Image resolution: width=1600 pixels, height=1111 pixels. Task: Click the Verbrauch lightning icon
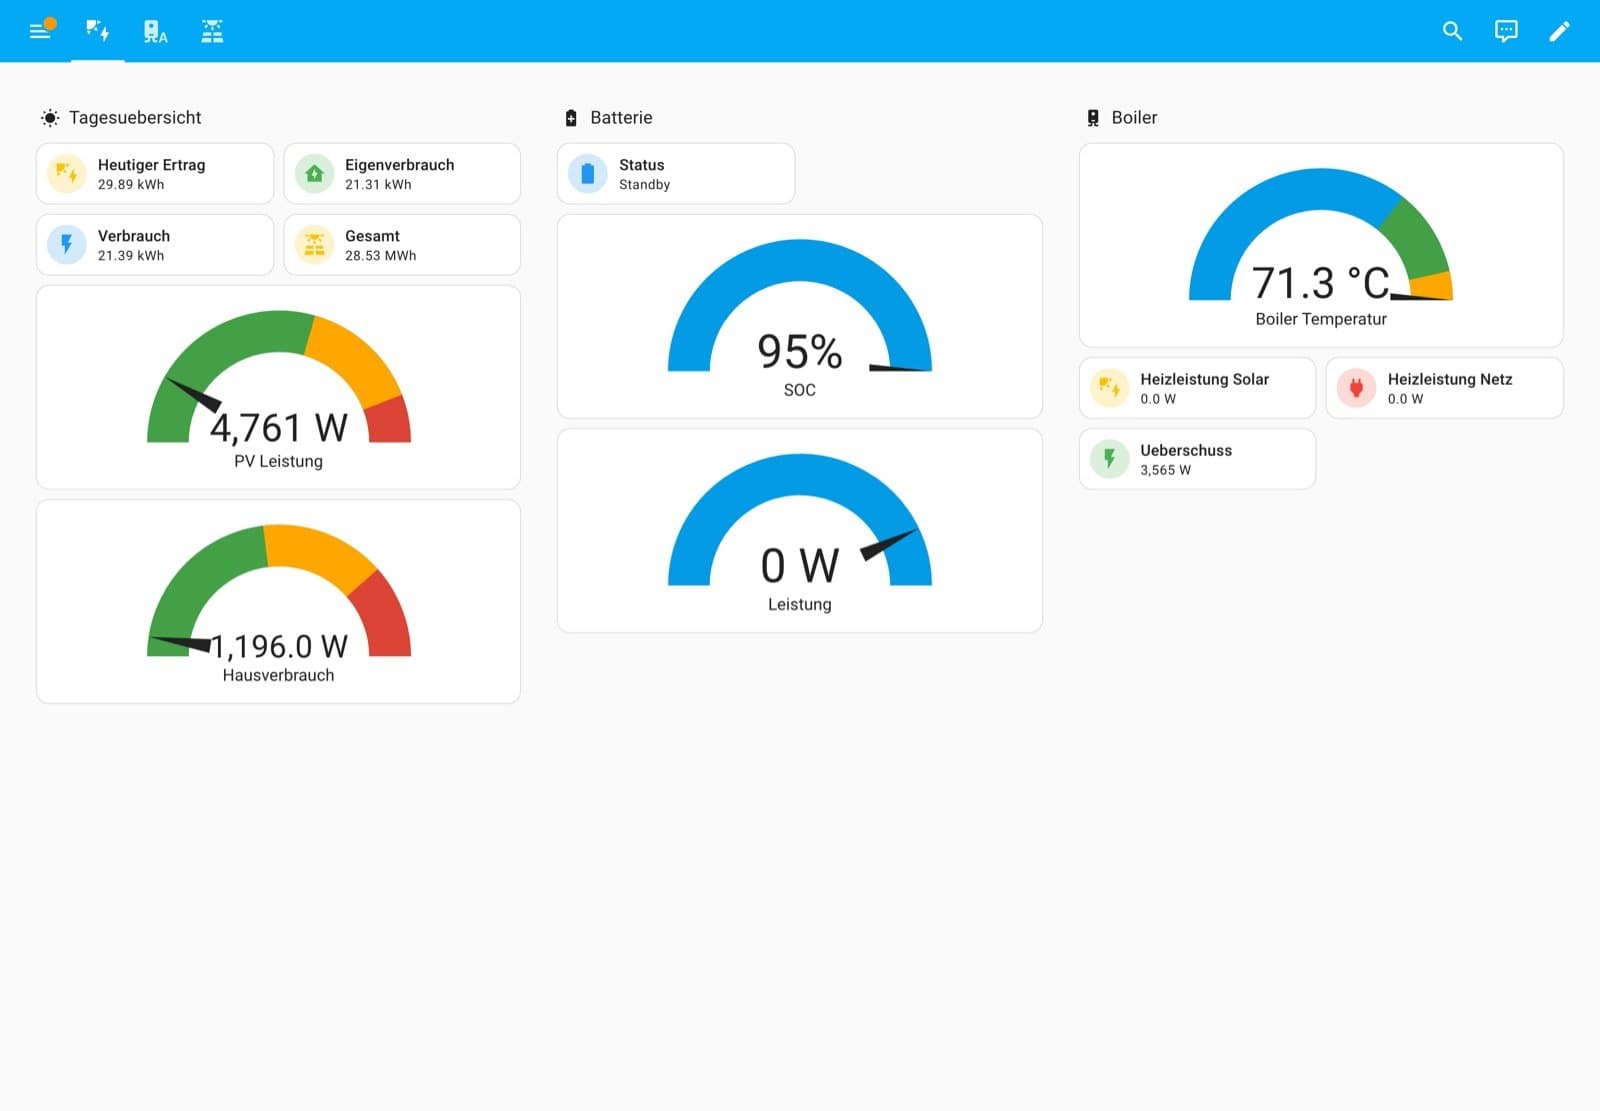click(x=67, y=245)
